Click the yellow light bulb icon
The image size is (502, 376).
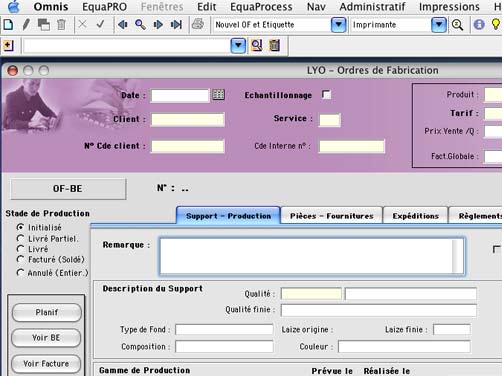pos(496,24)
